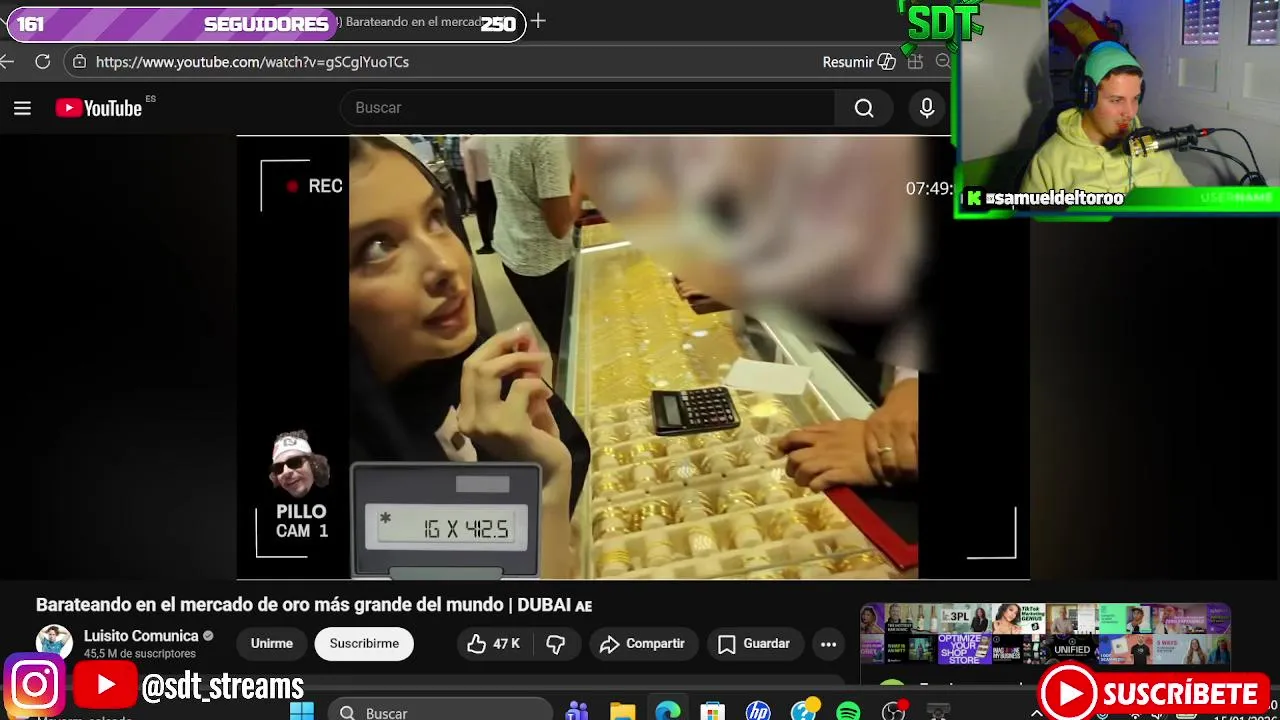
Task: Focus the YouTube Buscar search field
Action: click(x=587, y=108)
